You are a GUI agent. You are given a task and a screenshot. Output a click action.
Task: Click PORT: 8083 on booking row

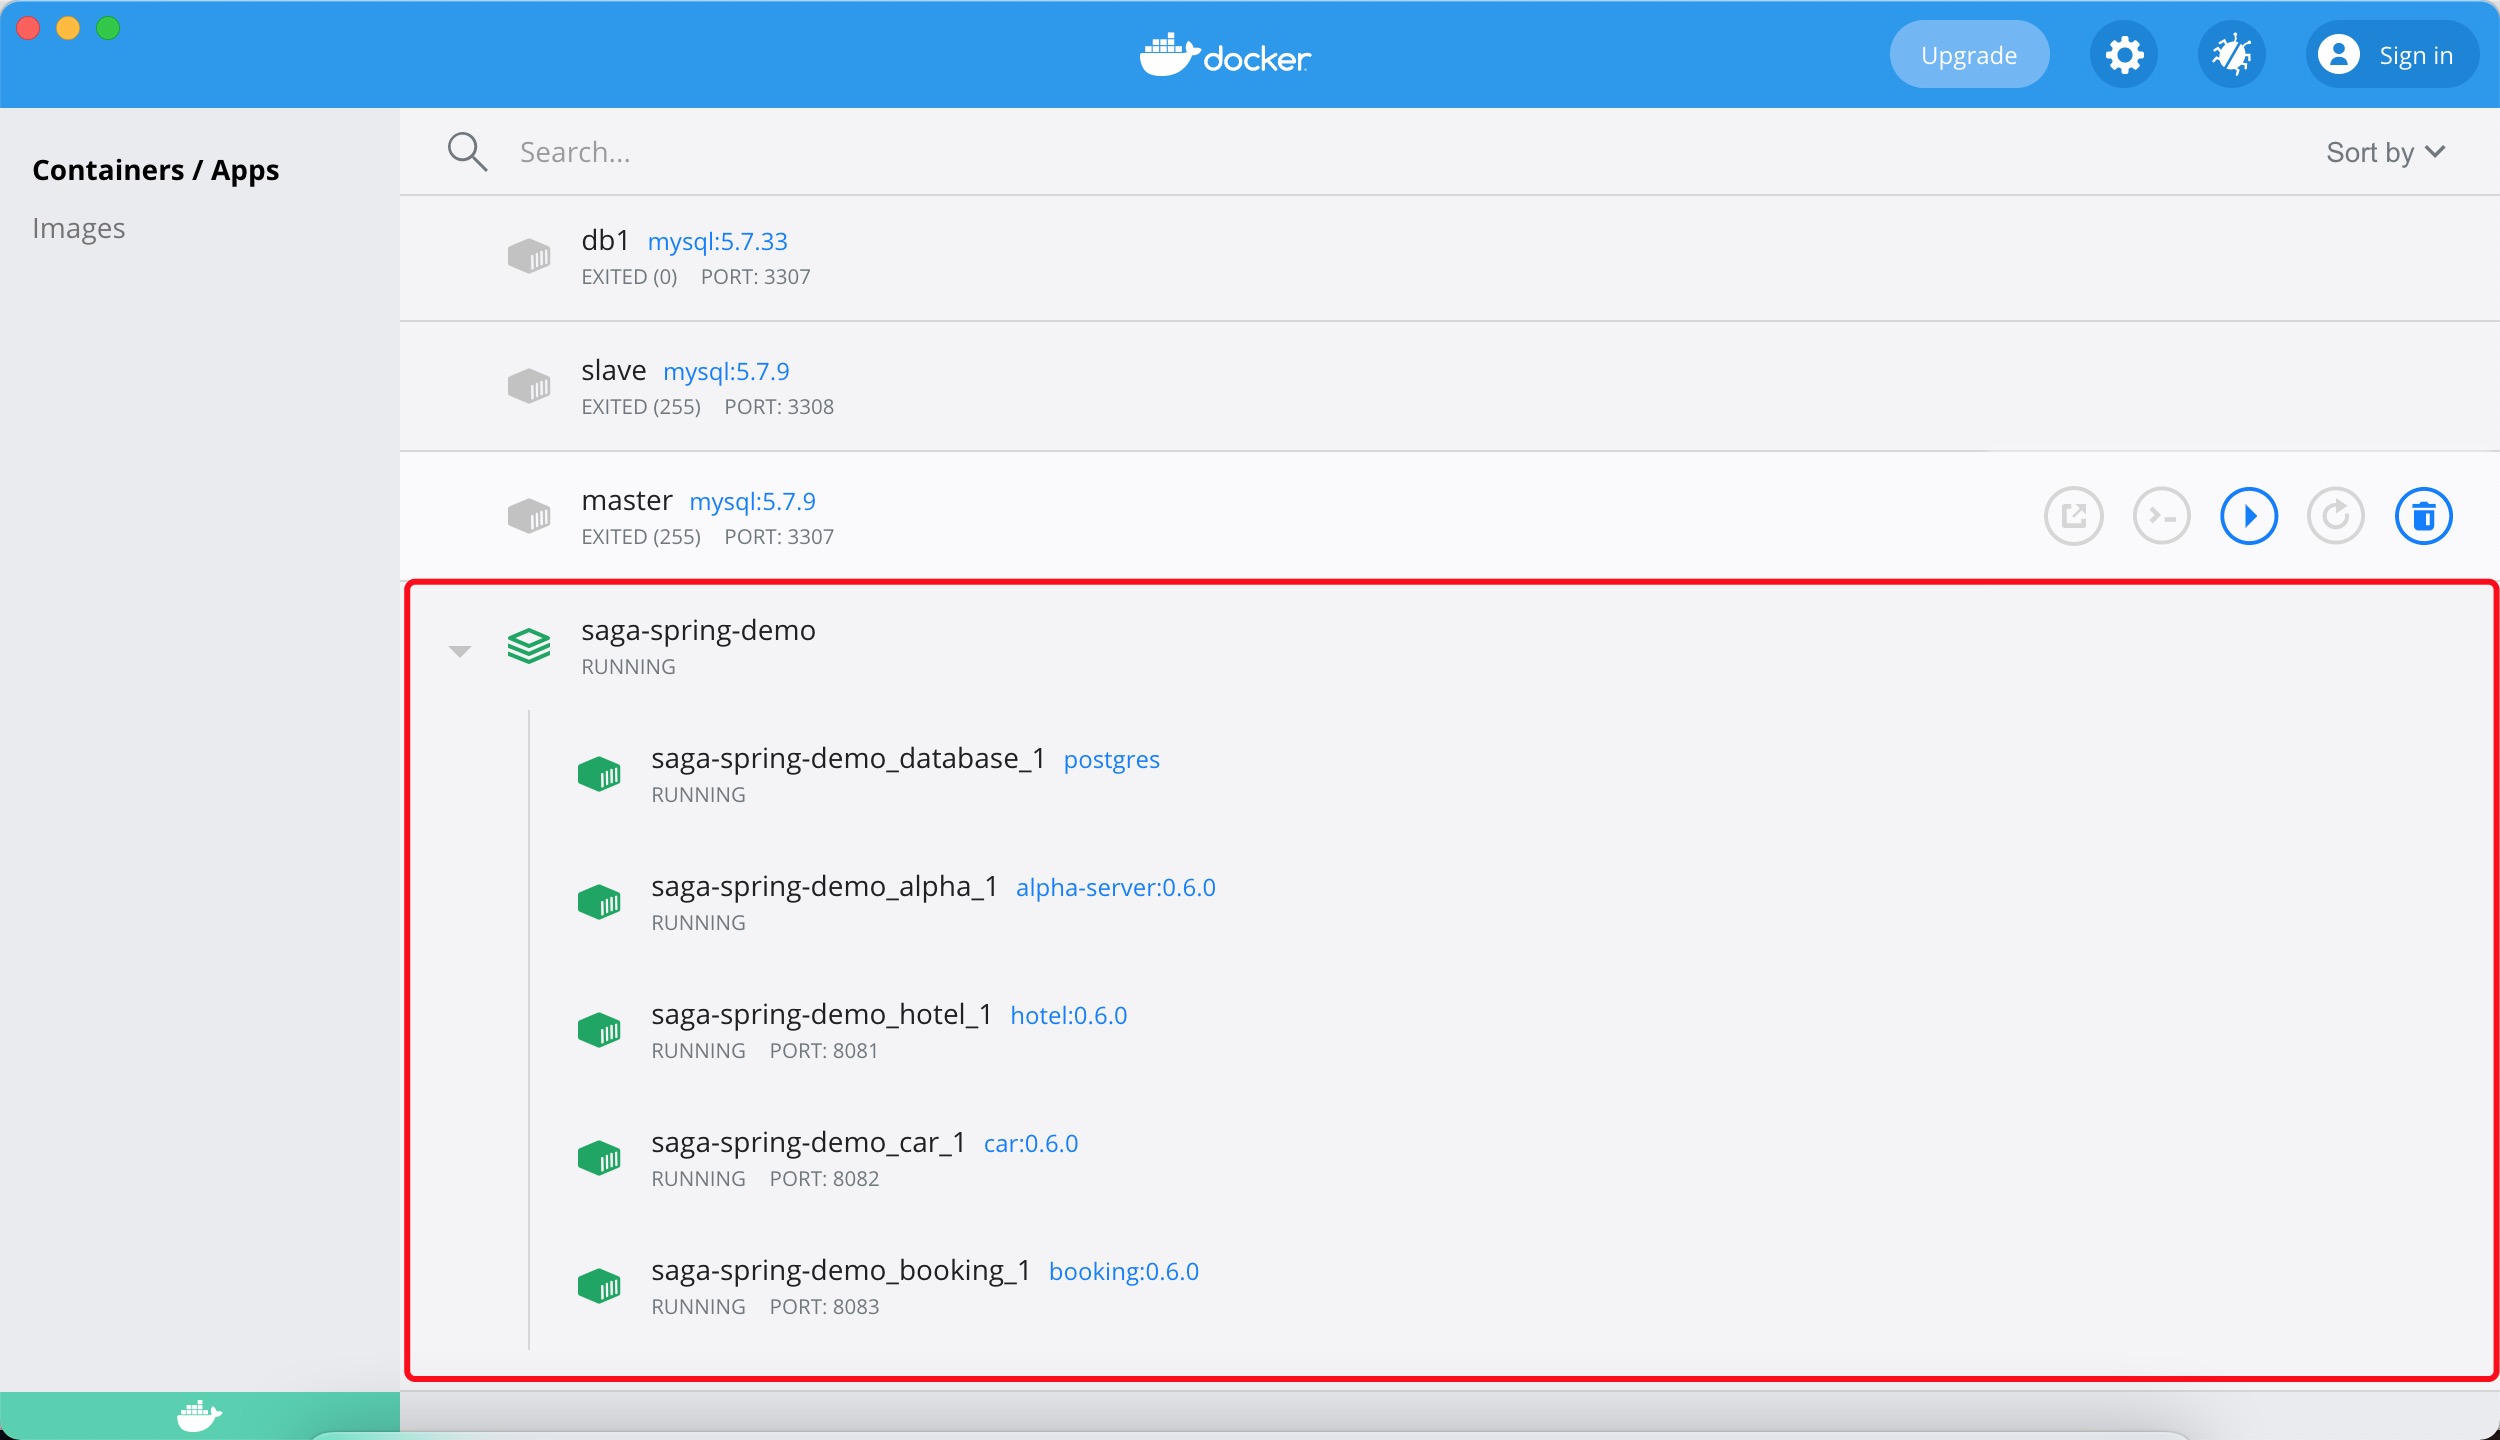click(x=824, y=1307)
